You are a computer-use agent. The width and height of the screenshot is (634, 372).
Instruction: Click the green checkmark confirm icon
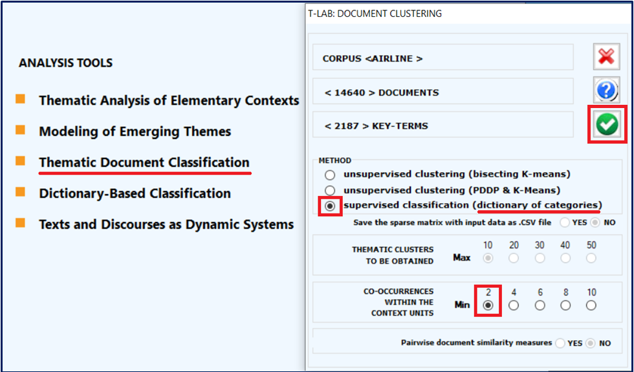tap(607, 125)
